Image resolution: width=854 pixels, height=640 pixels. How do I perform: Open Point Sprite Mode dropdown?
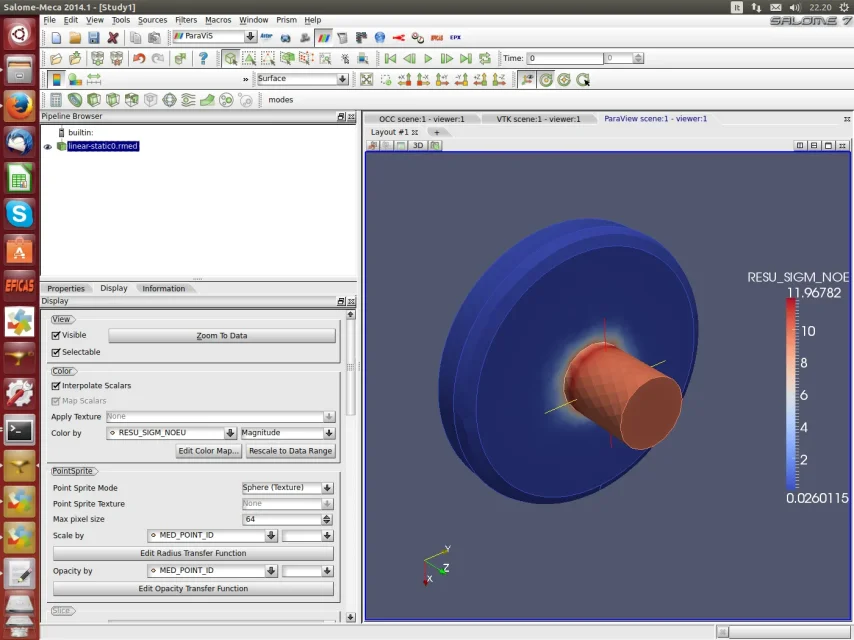tap(327, 488)
